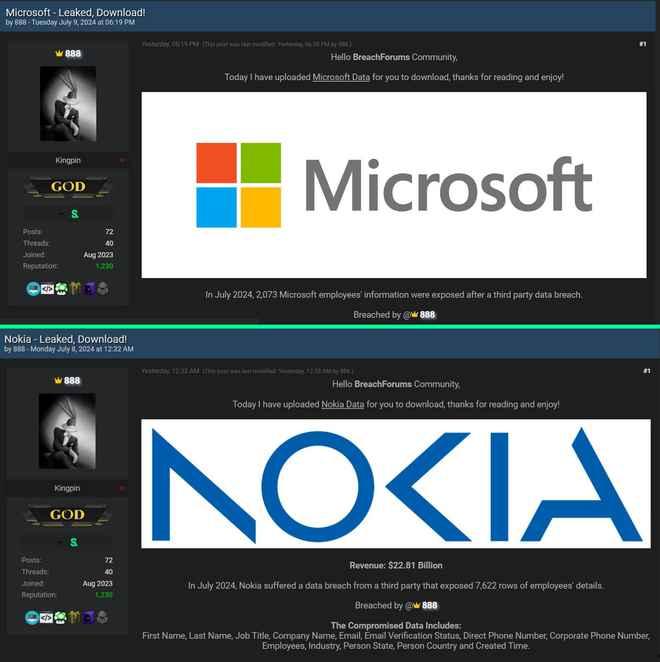Click the GOD rank banner in Microsoft post sidebar

[x=67, y=187]
